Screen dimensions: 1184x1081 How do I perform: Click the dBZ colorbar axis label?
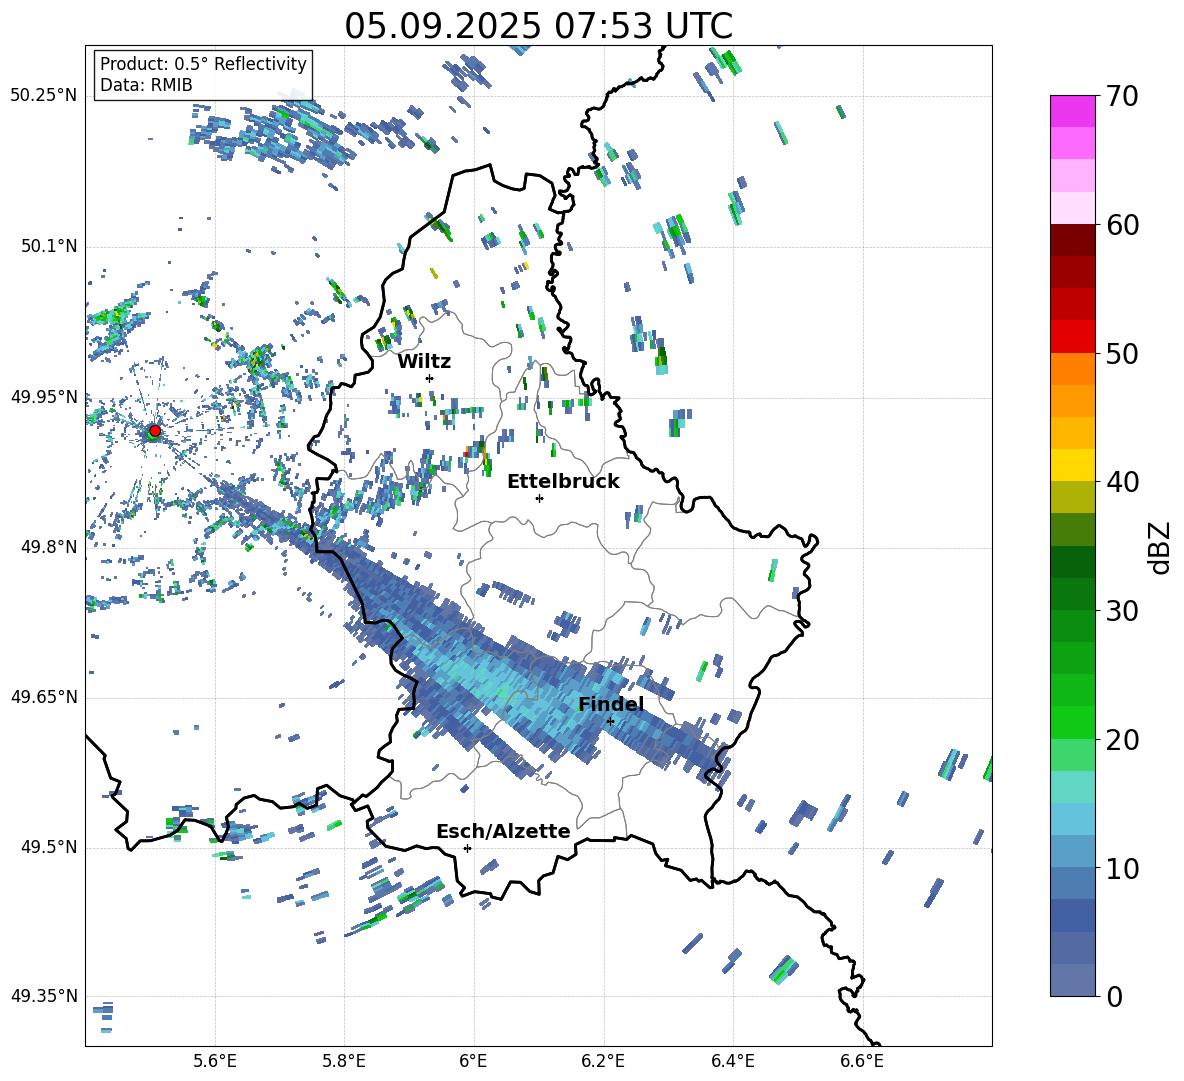point(1161,547)
